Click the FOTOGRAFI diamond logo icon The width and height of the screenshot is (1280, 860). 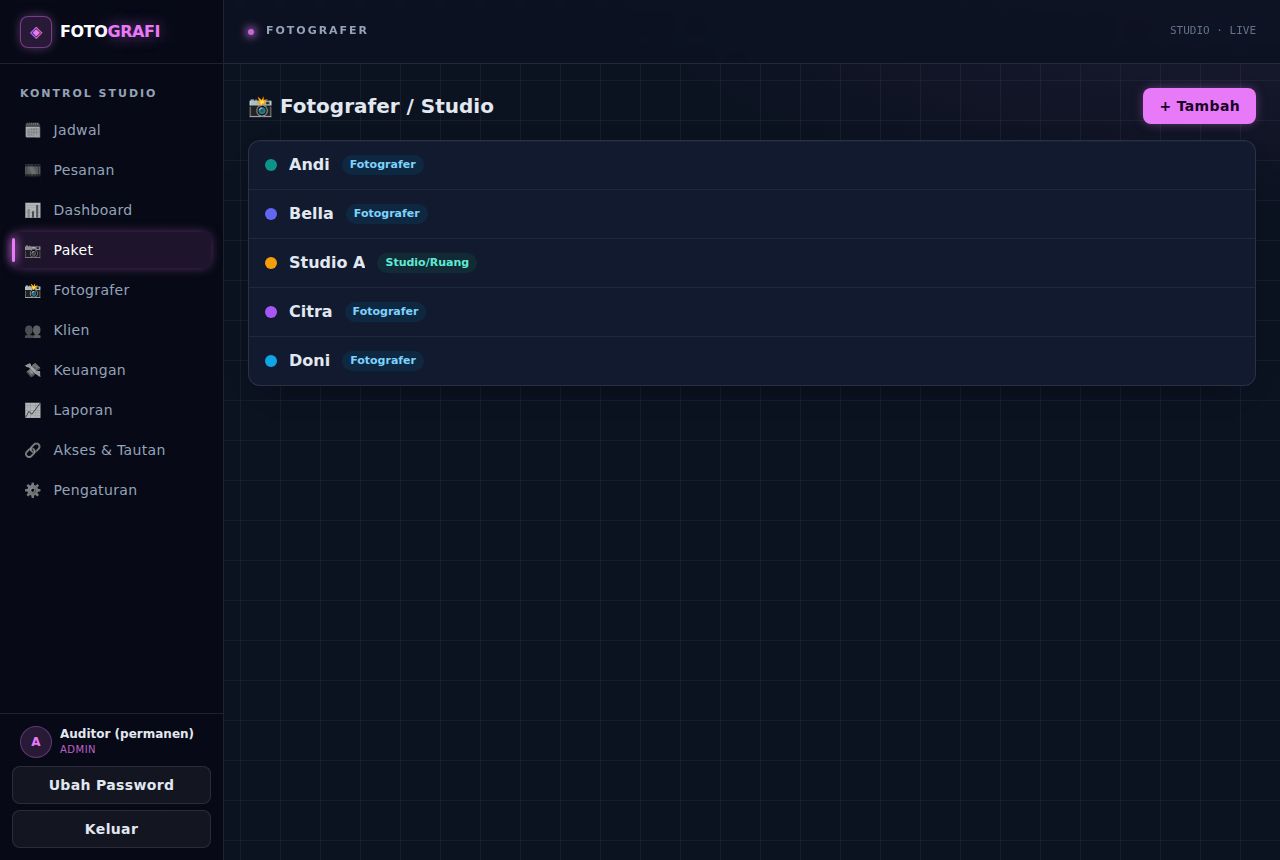click(x=36, y=32)
